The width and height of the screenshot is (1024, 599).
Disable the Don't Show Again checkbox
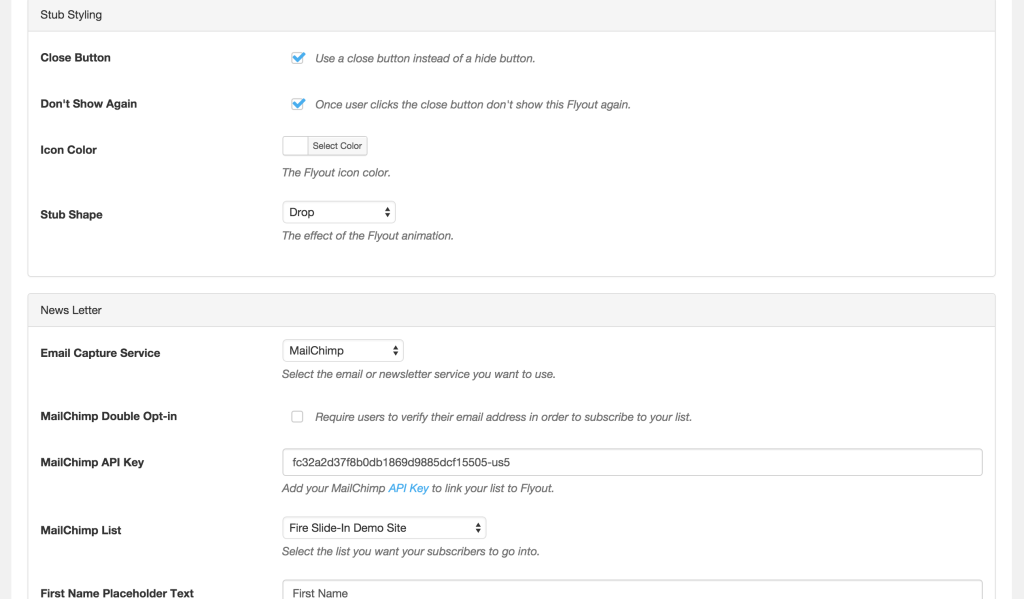[x=297, y=104]
